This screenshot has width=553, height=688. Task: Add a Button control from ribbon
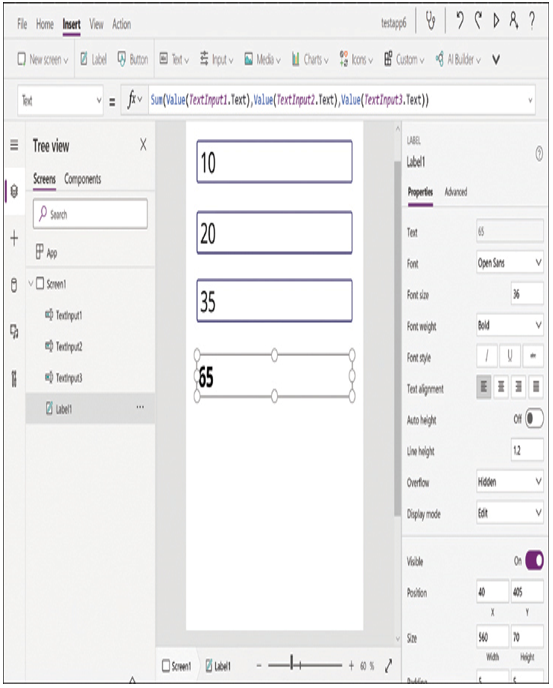click(x=133, y=59)
